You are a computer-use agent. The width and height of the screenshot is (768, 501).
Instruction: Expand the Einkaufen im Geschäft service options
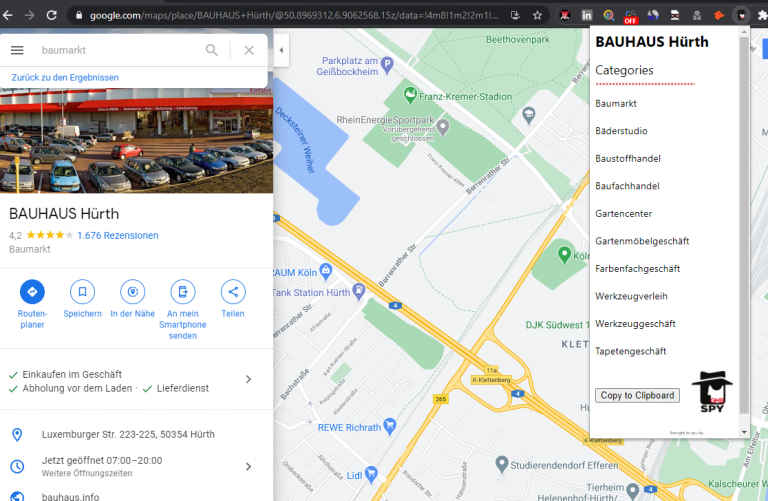(x=248, y=379)
